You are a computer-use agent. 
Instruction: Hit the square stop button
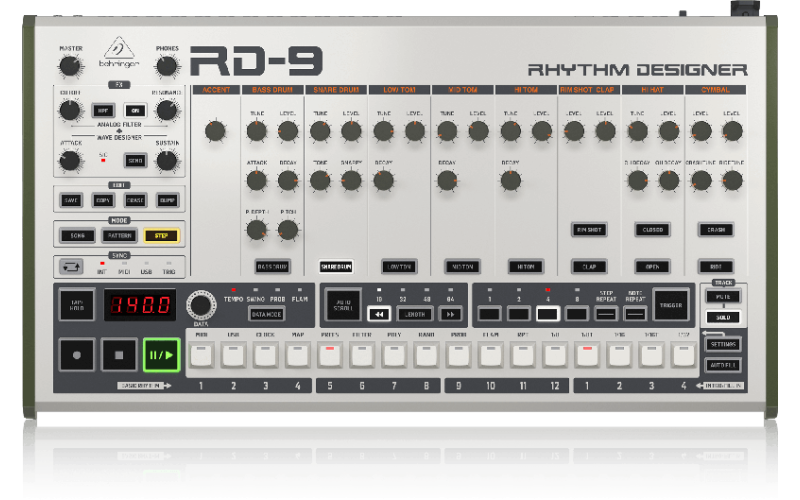pos(119,355)
